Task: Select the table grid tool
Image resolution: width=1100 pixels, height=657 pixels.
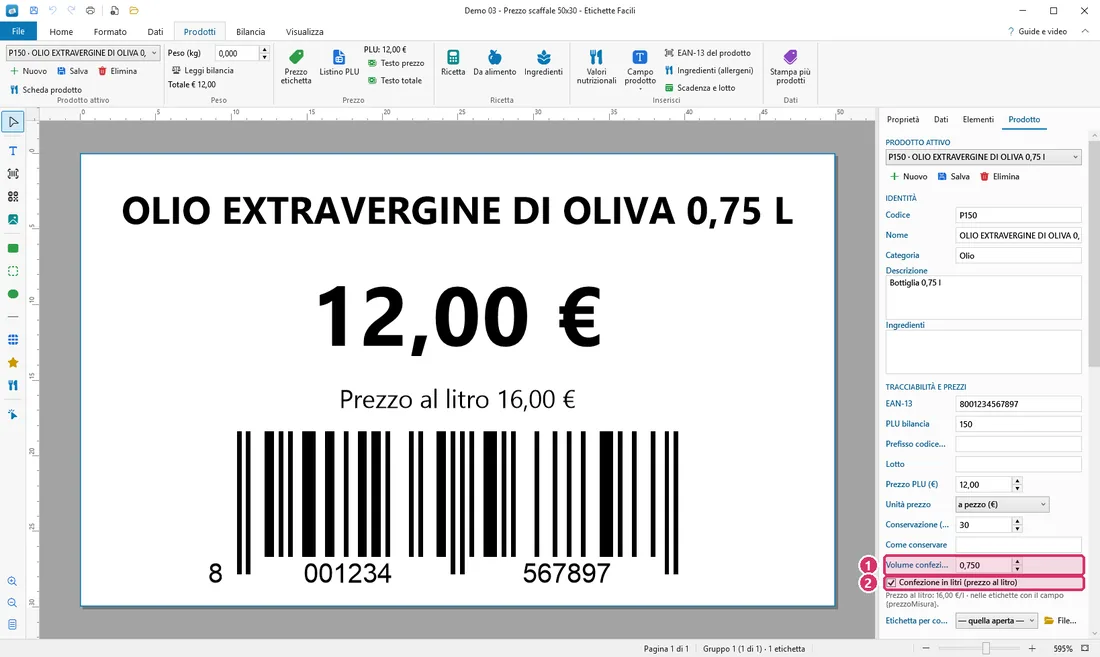Action: (x=13, y=339)
